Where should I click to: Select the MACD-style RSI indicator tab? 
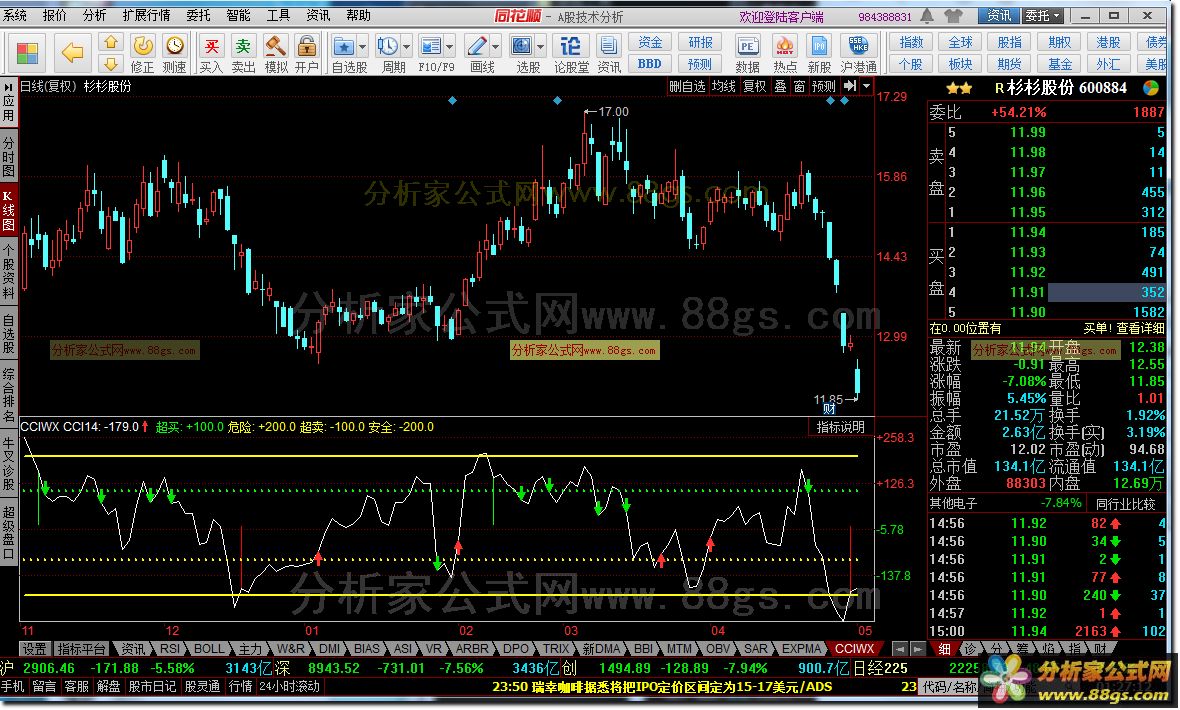pos(169,648)
